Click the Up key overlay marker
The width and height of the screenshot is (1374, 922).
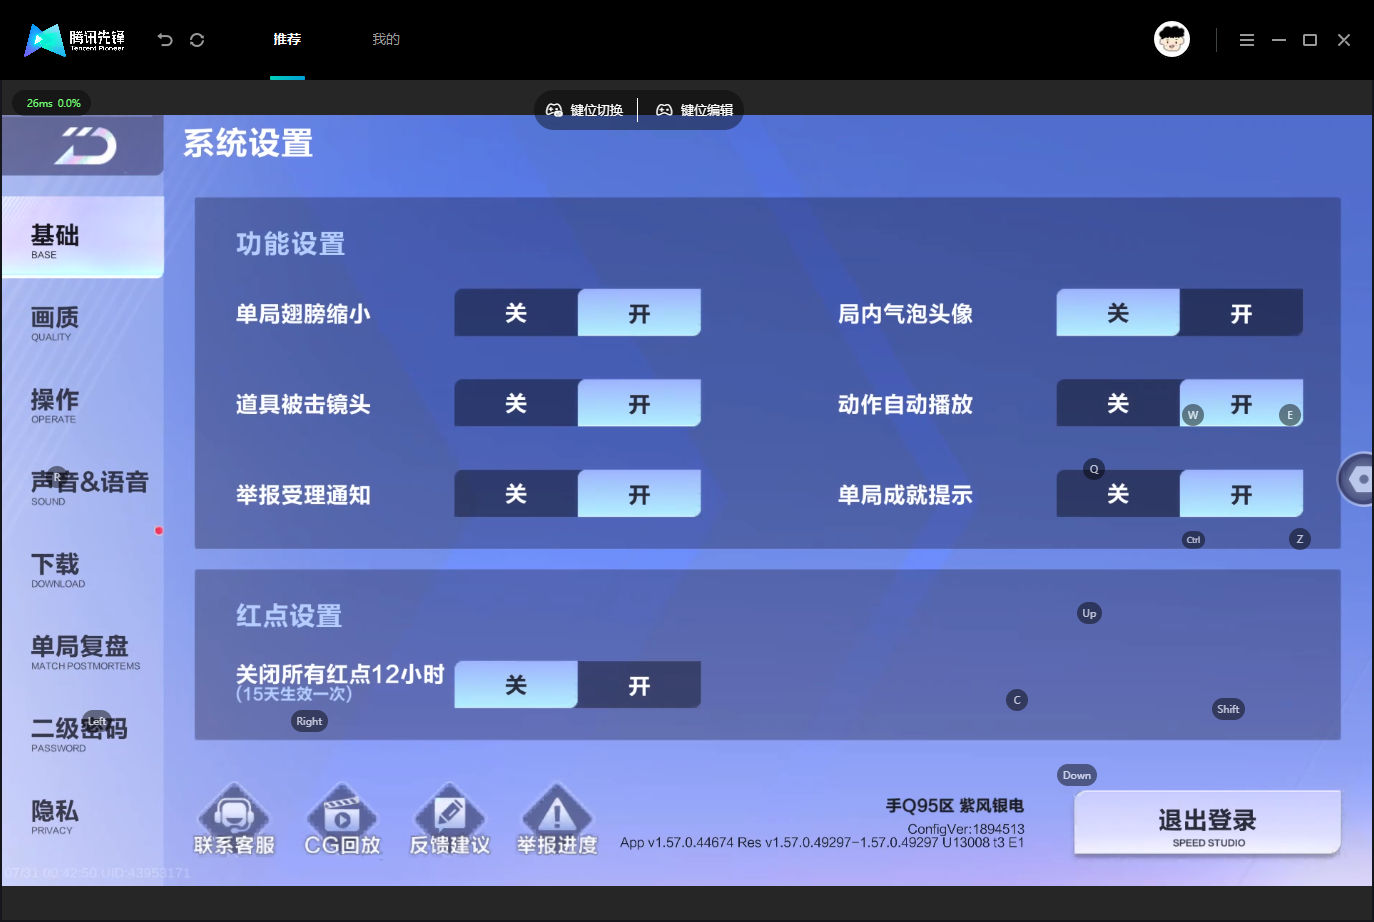[x=1089, y=613]
